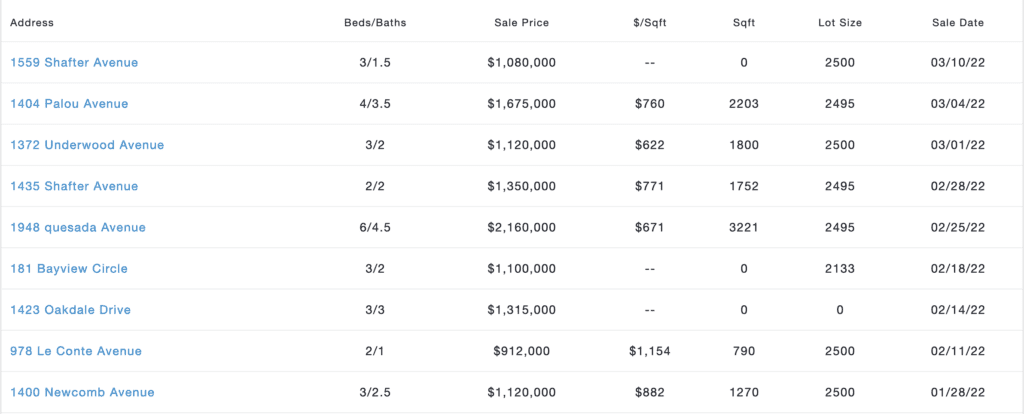
Task: Select the 1948 quesada Avenue link
Action: (x=78, y=227)
